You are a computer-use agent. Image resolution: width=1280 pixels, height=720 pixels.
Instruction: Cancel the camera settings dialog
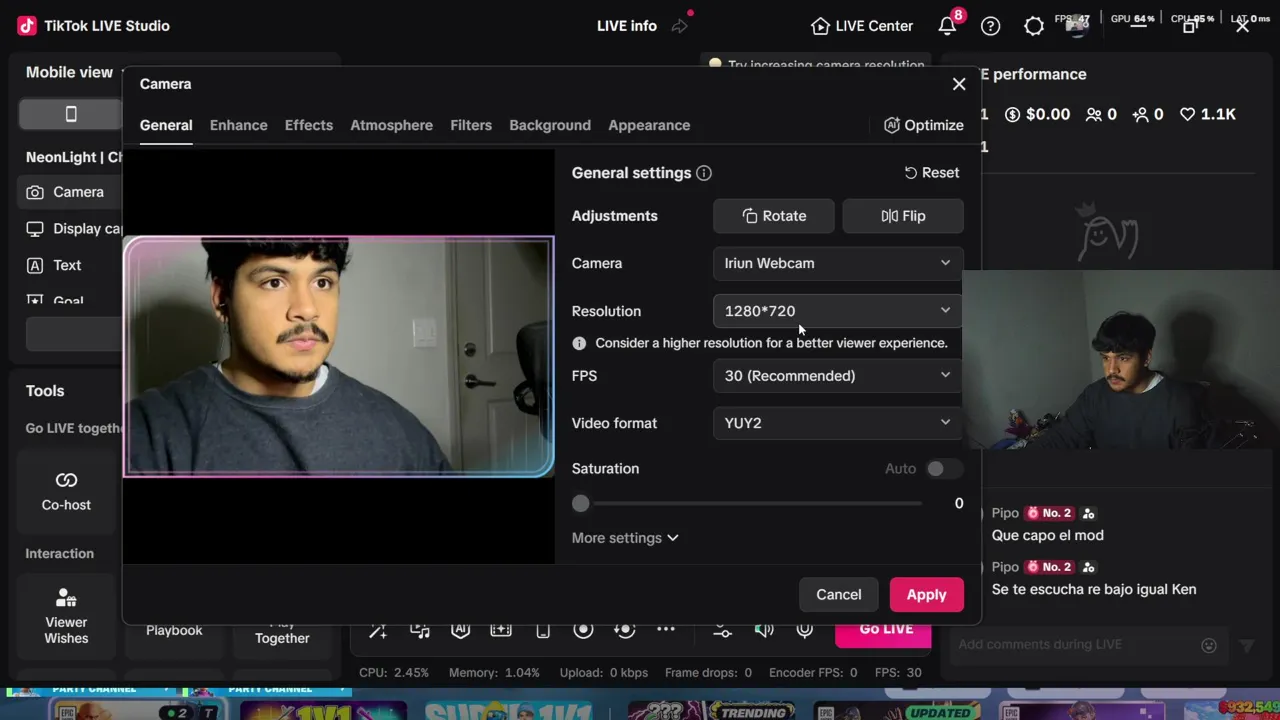point(838,595)
